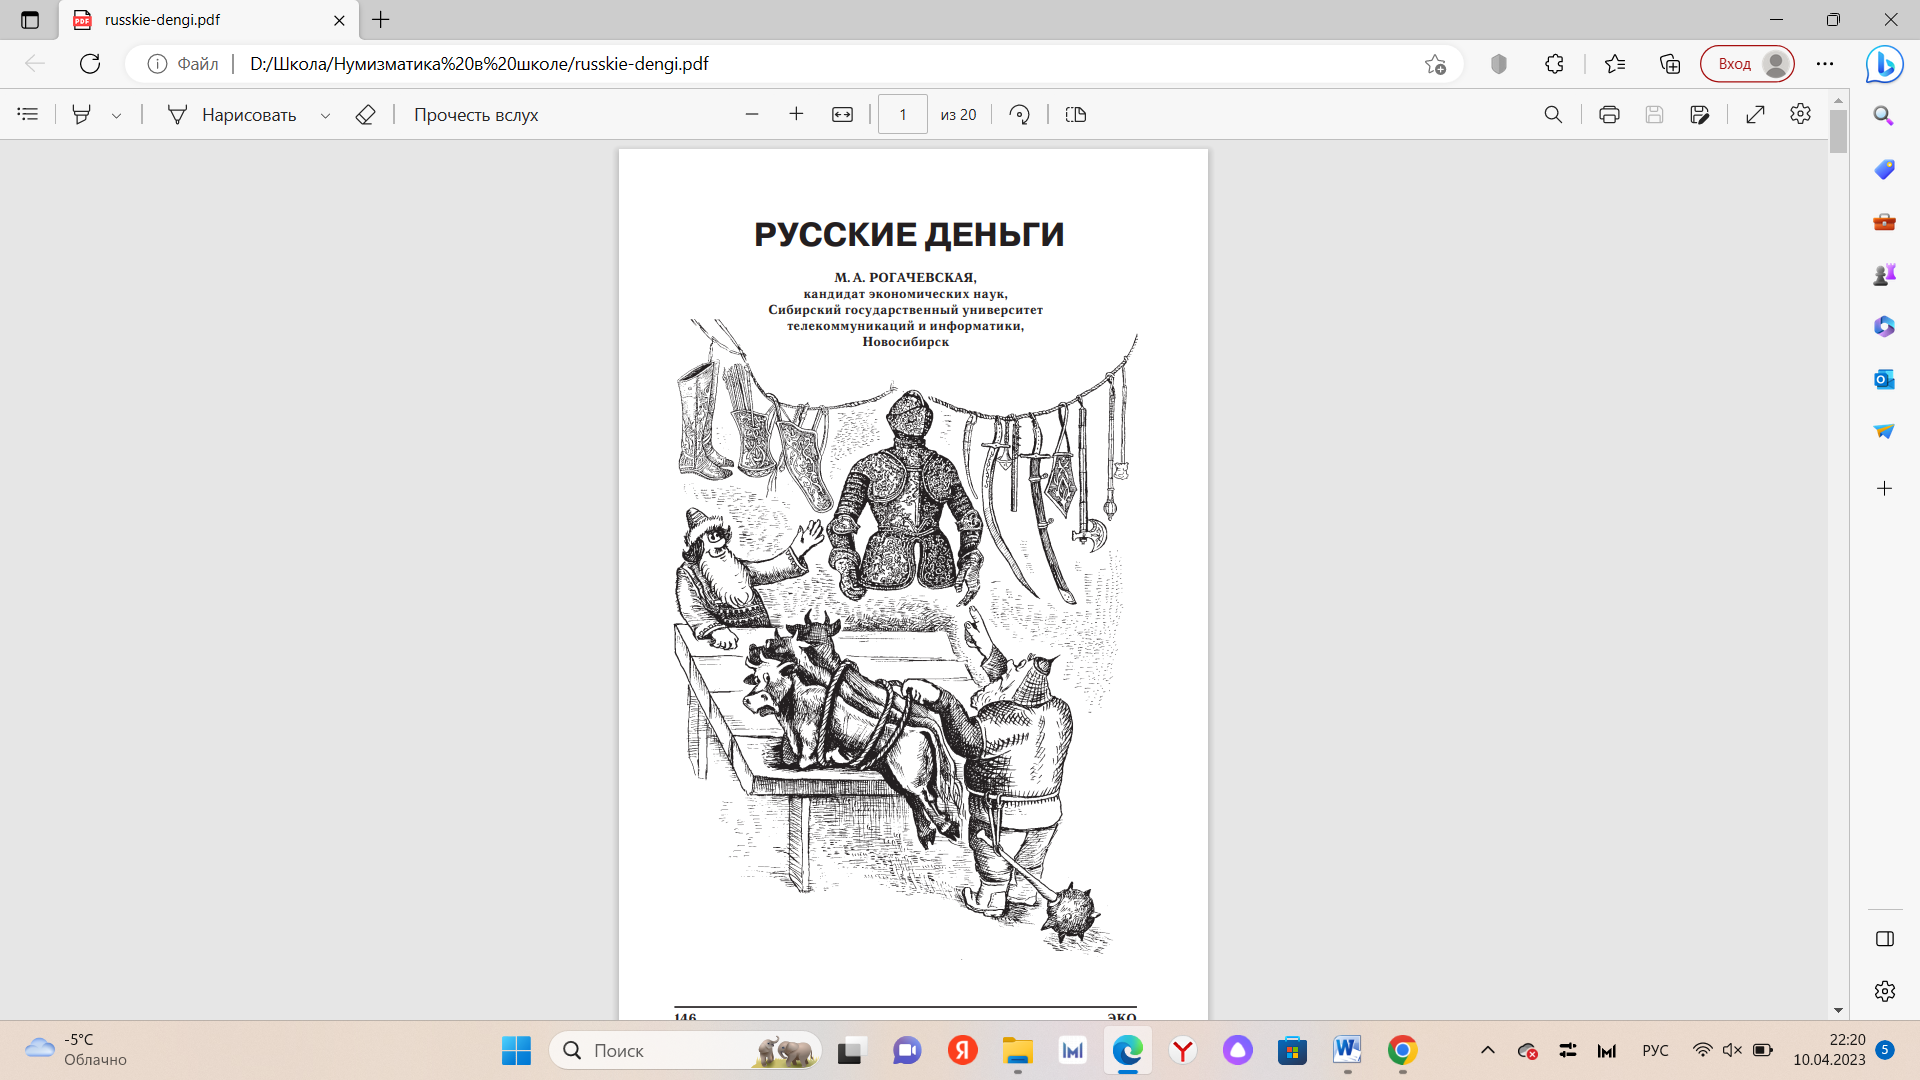The height and width of the screenshot is (1080, 1920).
Task: Print the PDF document
Action: click(x=1609, y=114)
